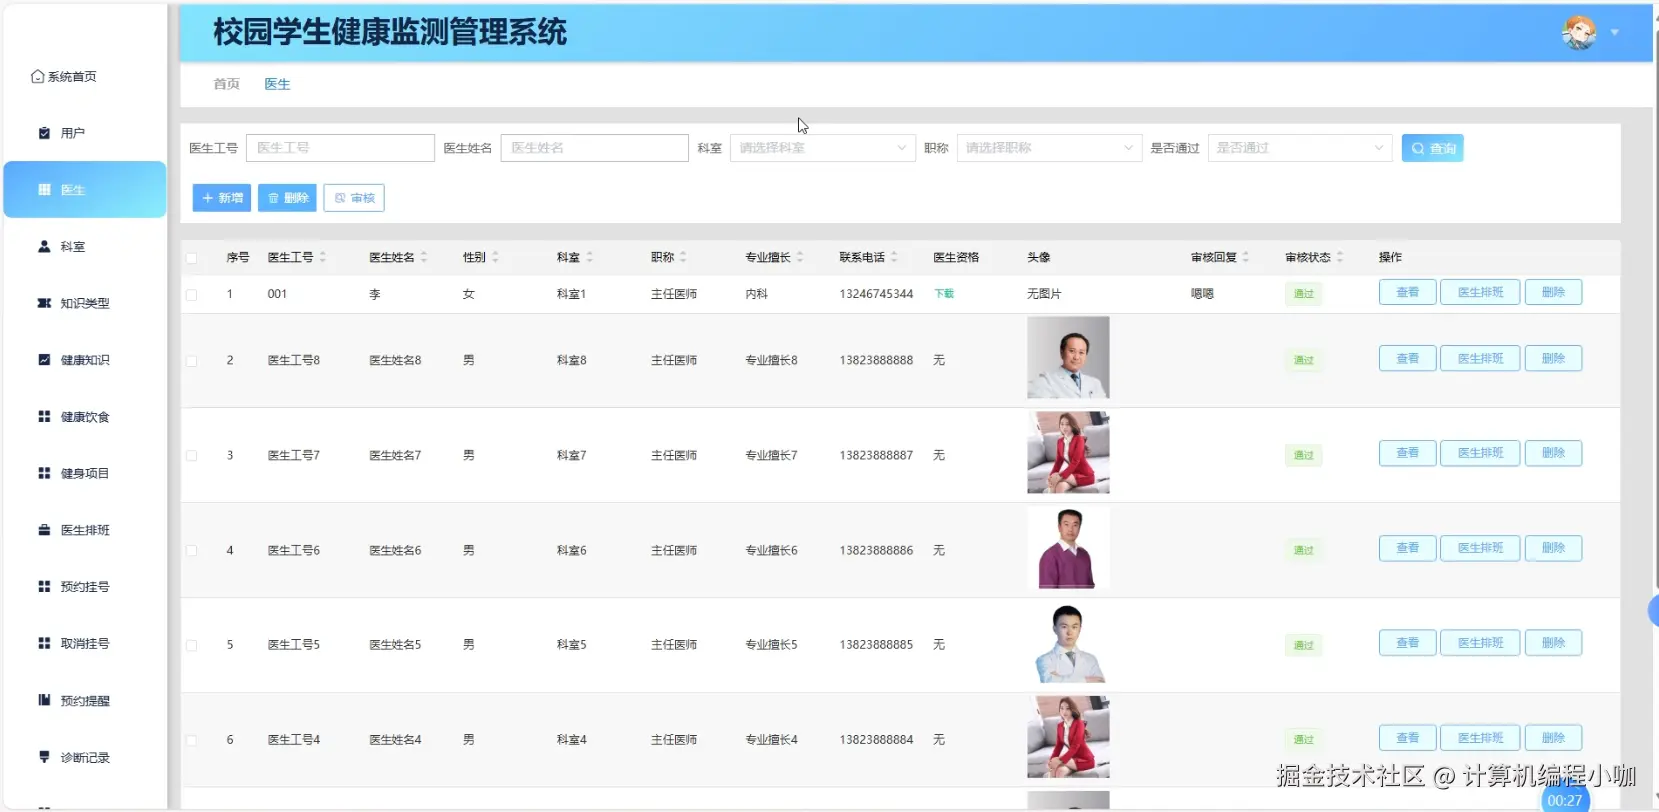Click the 预约提醒 sidebar icon

coord(44,700)
